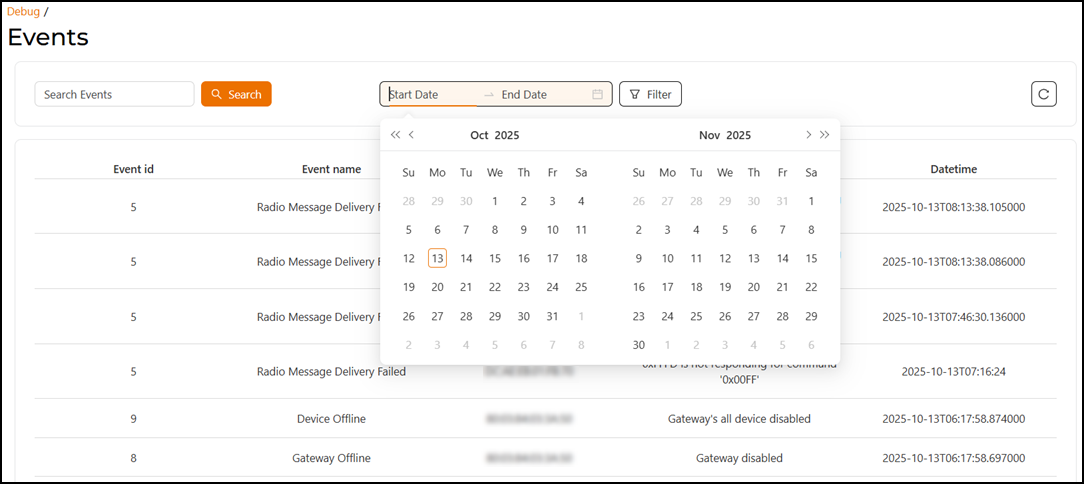1084x484 pixels.
Task: Select greyed September 28 in Oct calendar
Action: click(x=409, y=201)
